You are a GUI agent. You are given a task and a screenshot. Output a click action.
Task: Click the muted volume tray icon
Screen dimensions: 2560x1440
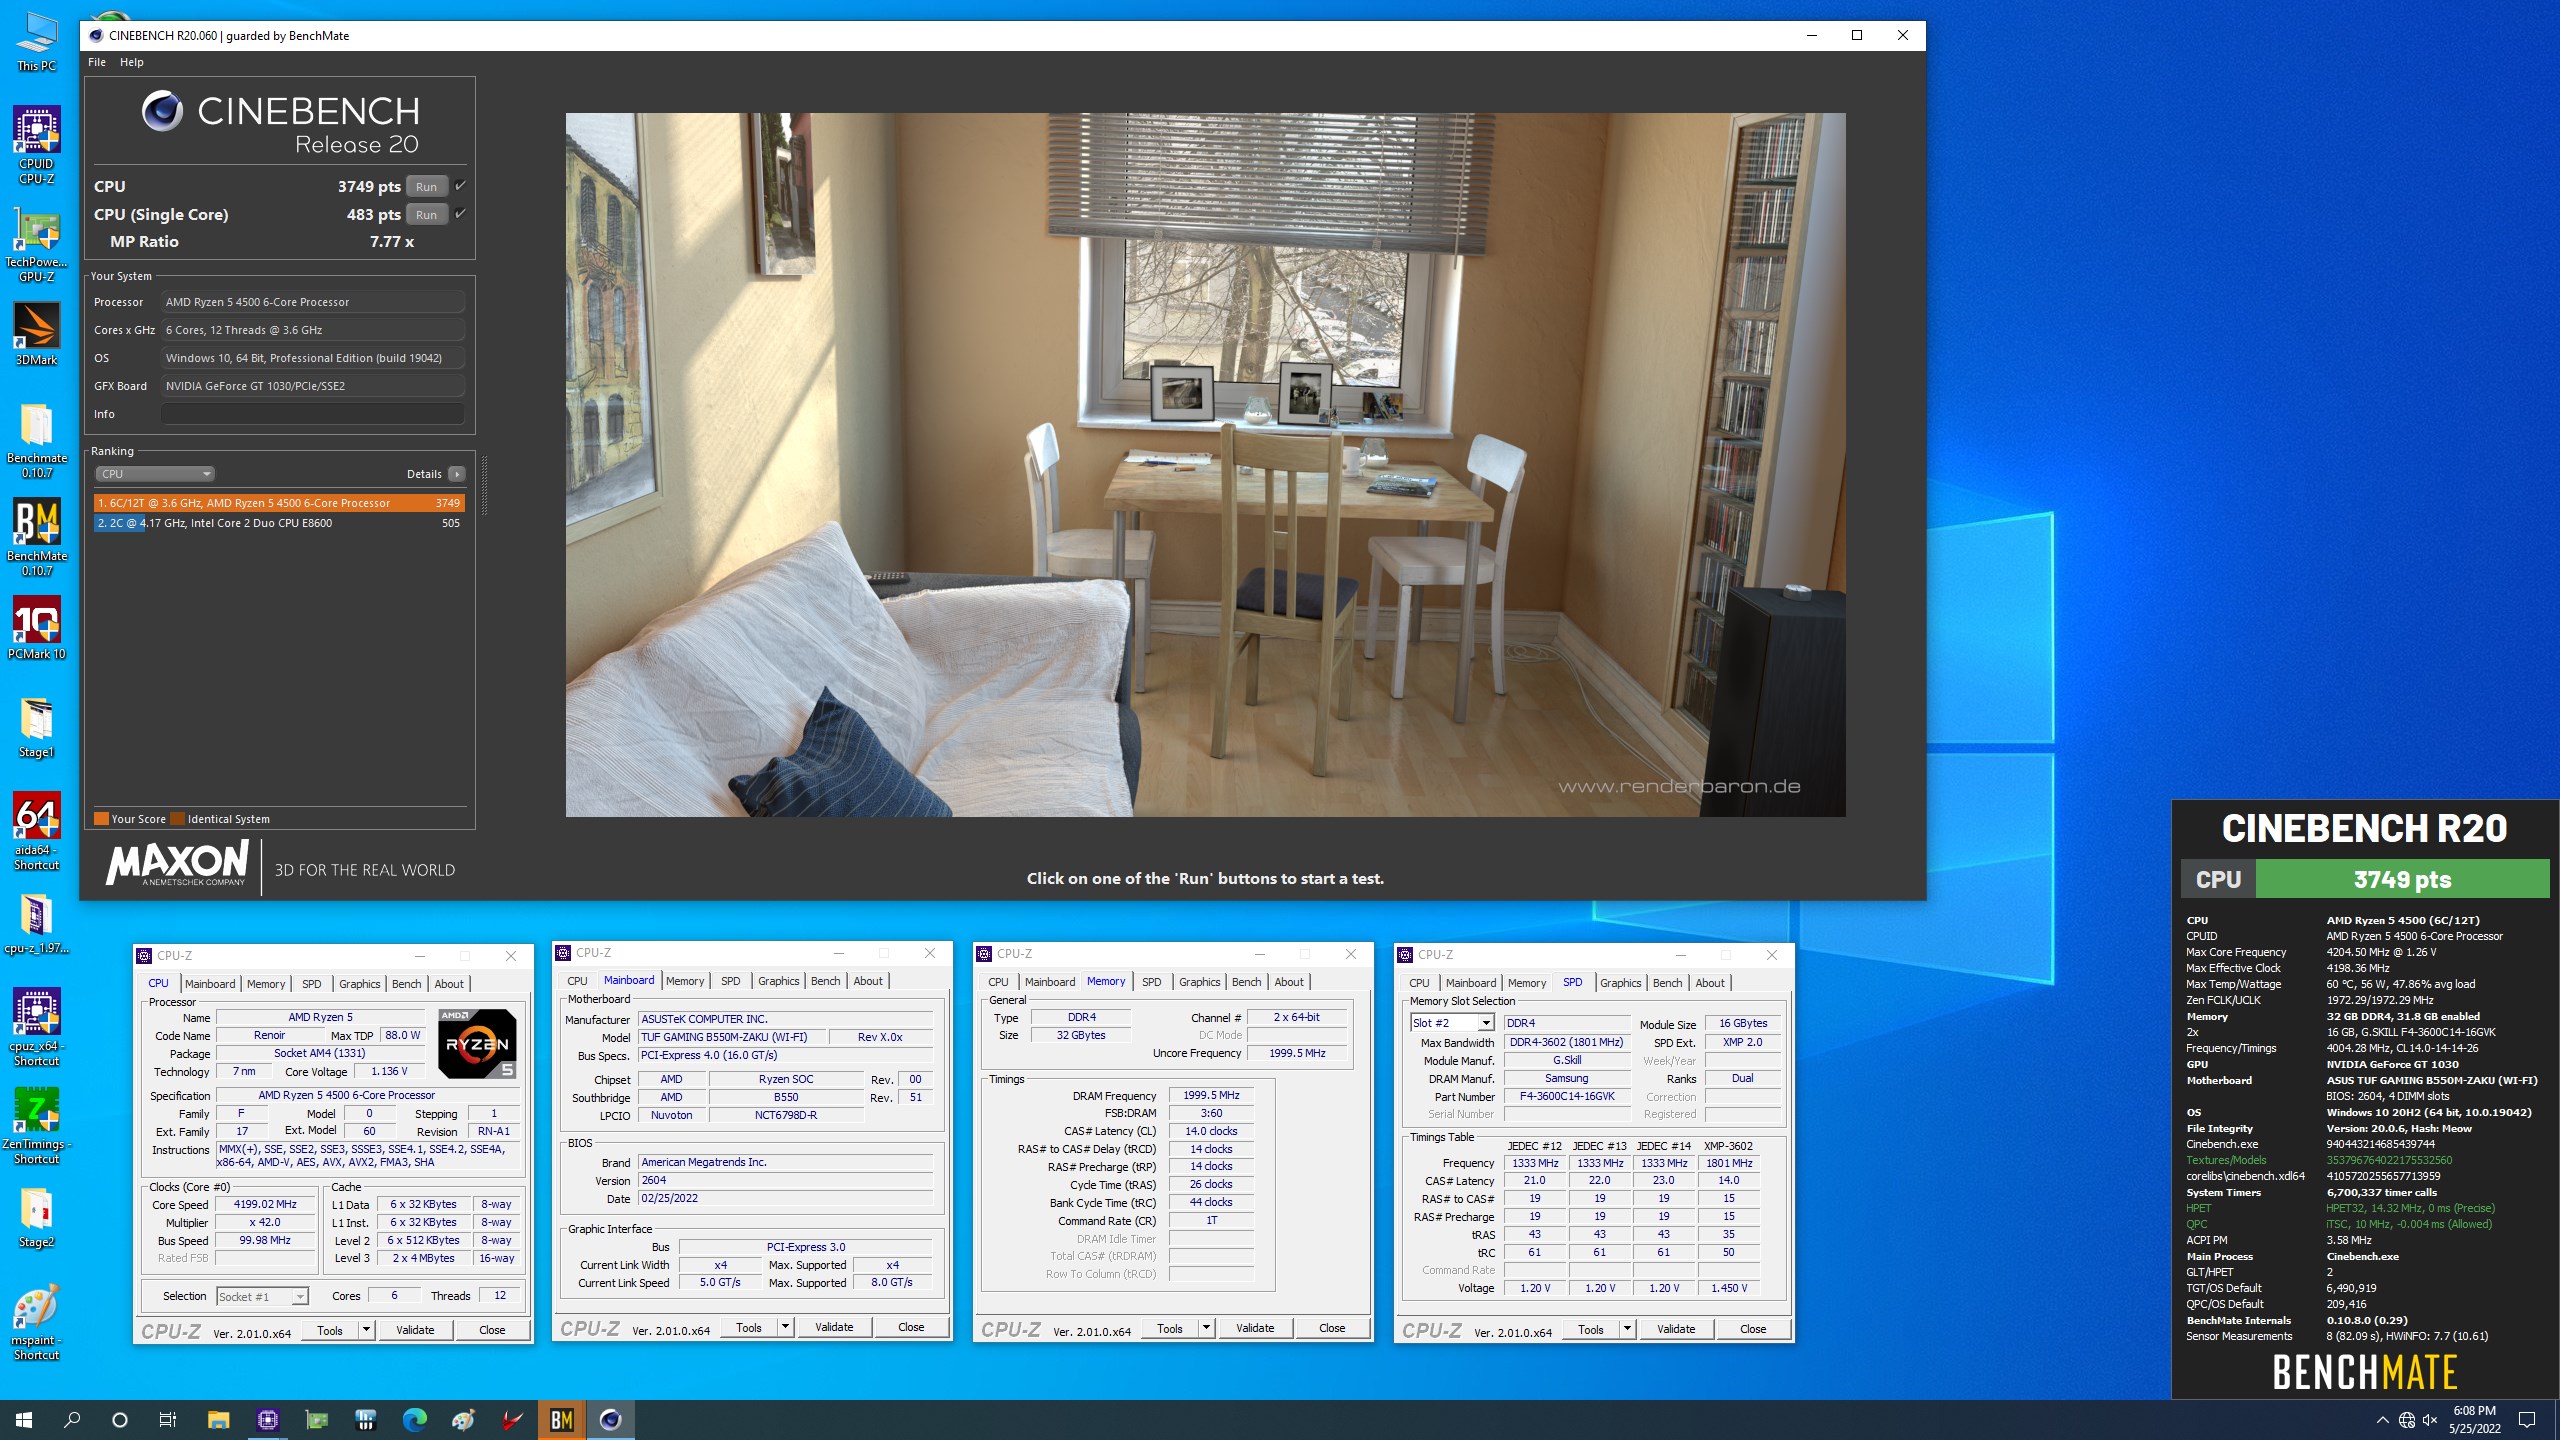(x=2431, y=1420)
